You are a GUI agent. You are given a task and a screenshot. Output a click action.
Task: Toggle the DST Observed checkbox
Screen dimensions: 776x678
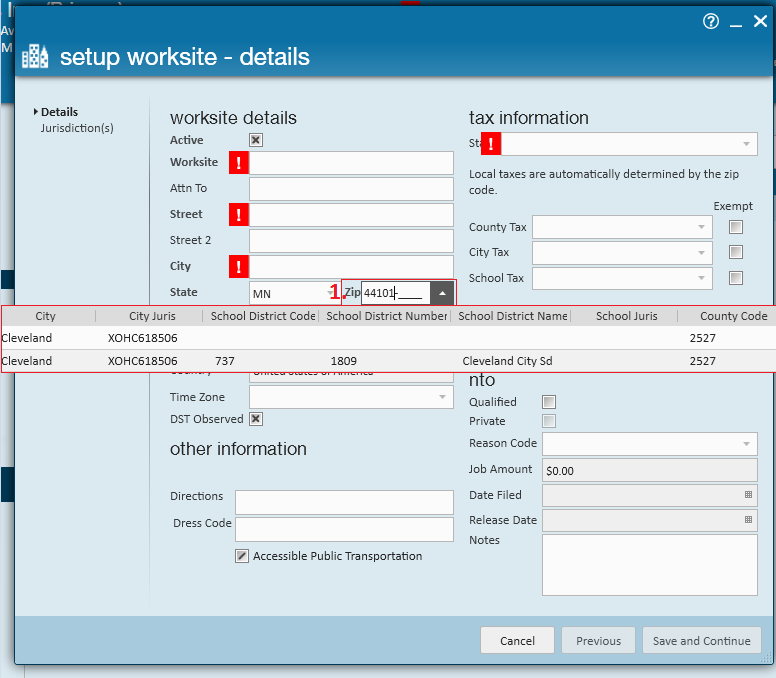[x=256, y=419]
